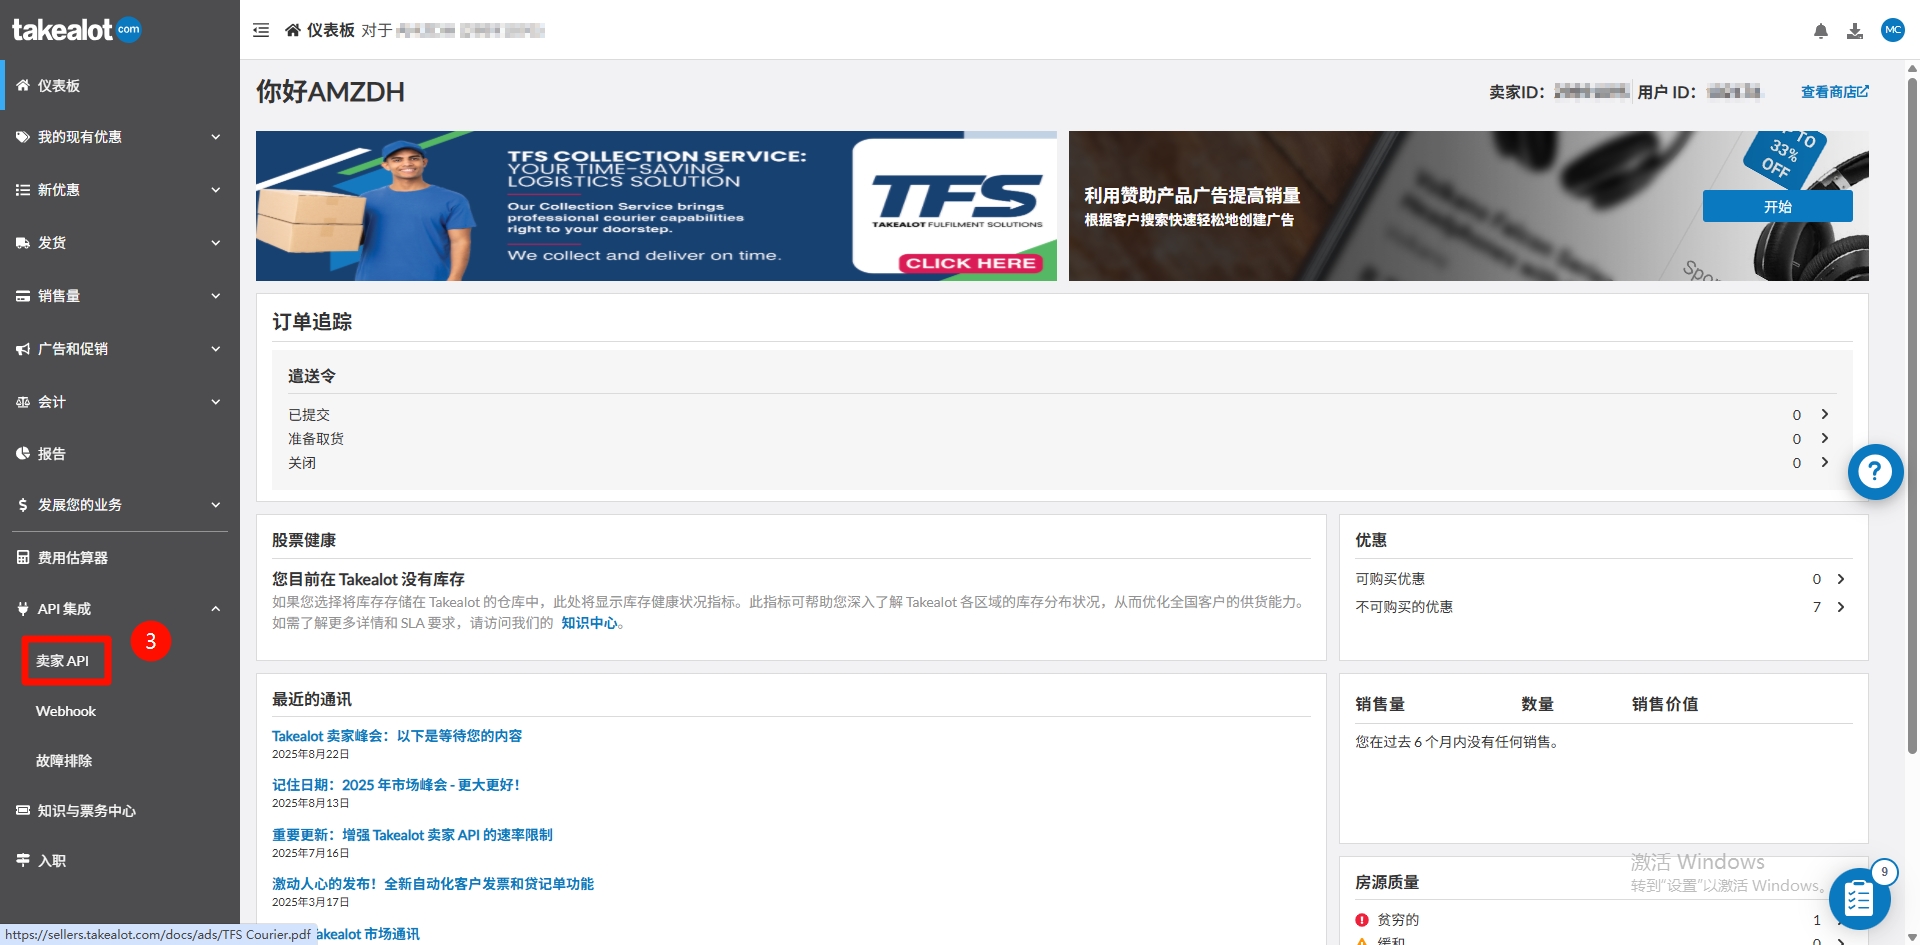Open 激动人心的发布 news link
Screen dimensions: 1920x945
coord(433,884)
